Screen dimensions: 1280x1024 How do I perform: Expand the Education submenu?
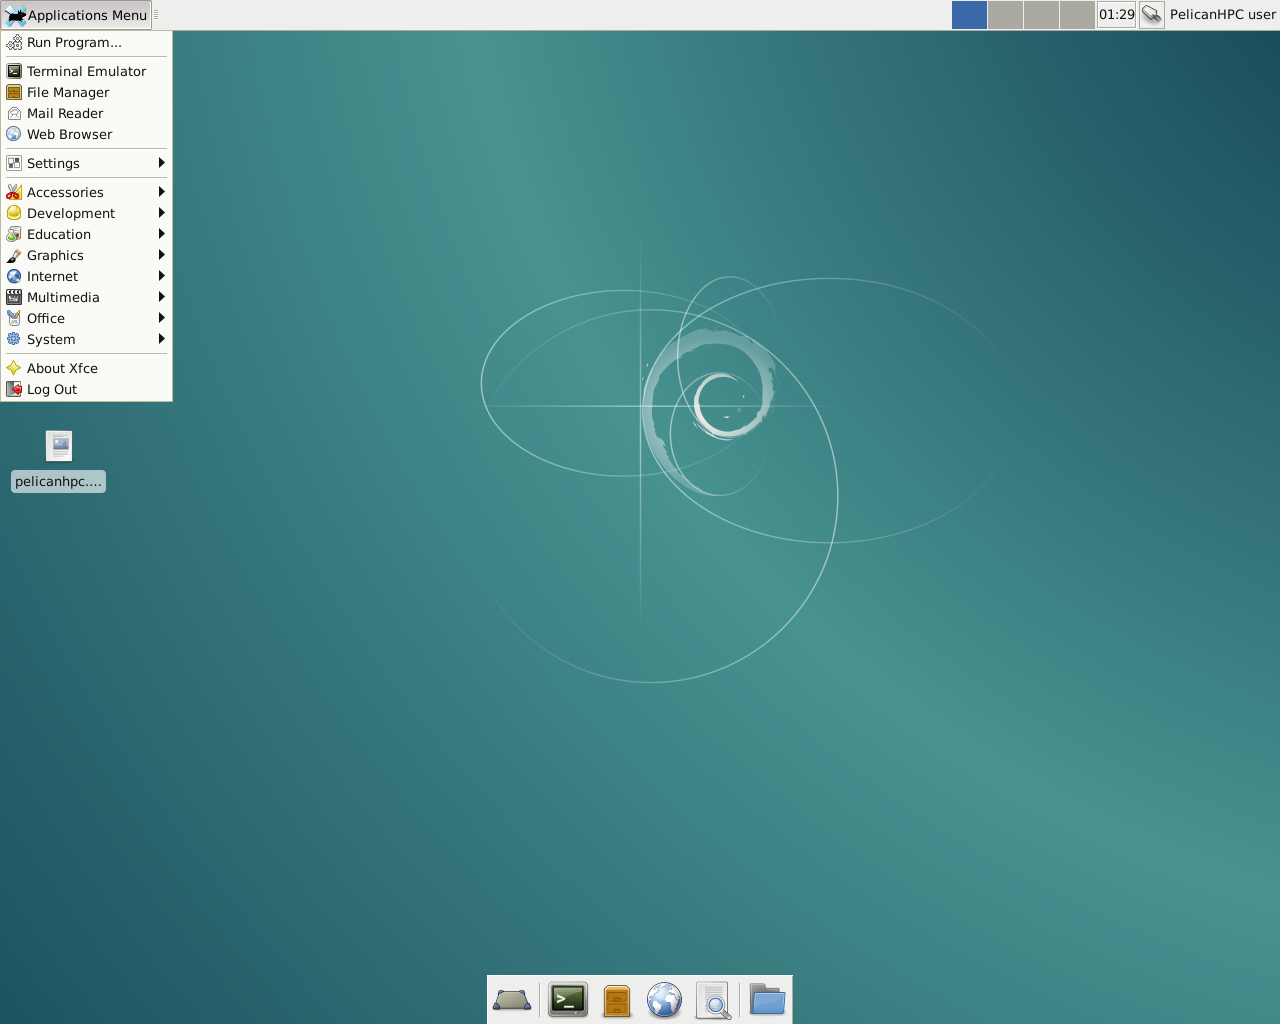coord(86,234)
